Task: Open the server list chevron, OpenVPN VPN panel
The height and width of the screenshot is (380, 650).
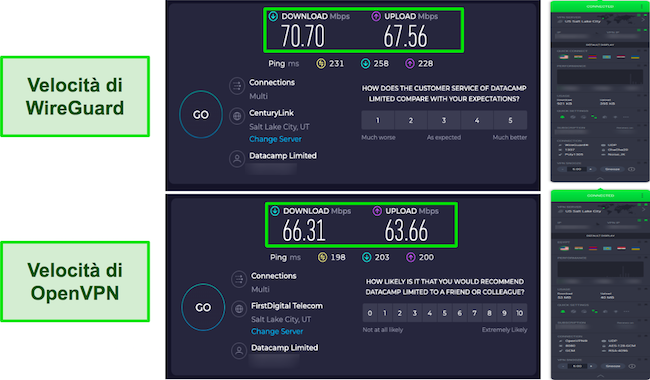Action: point(644,209)
